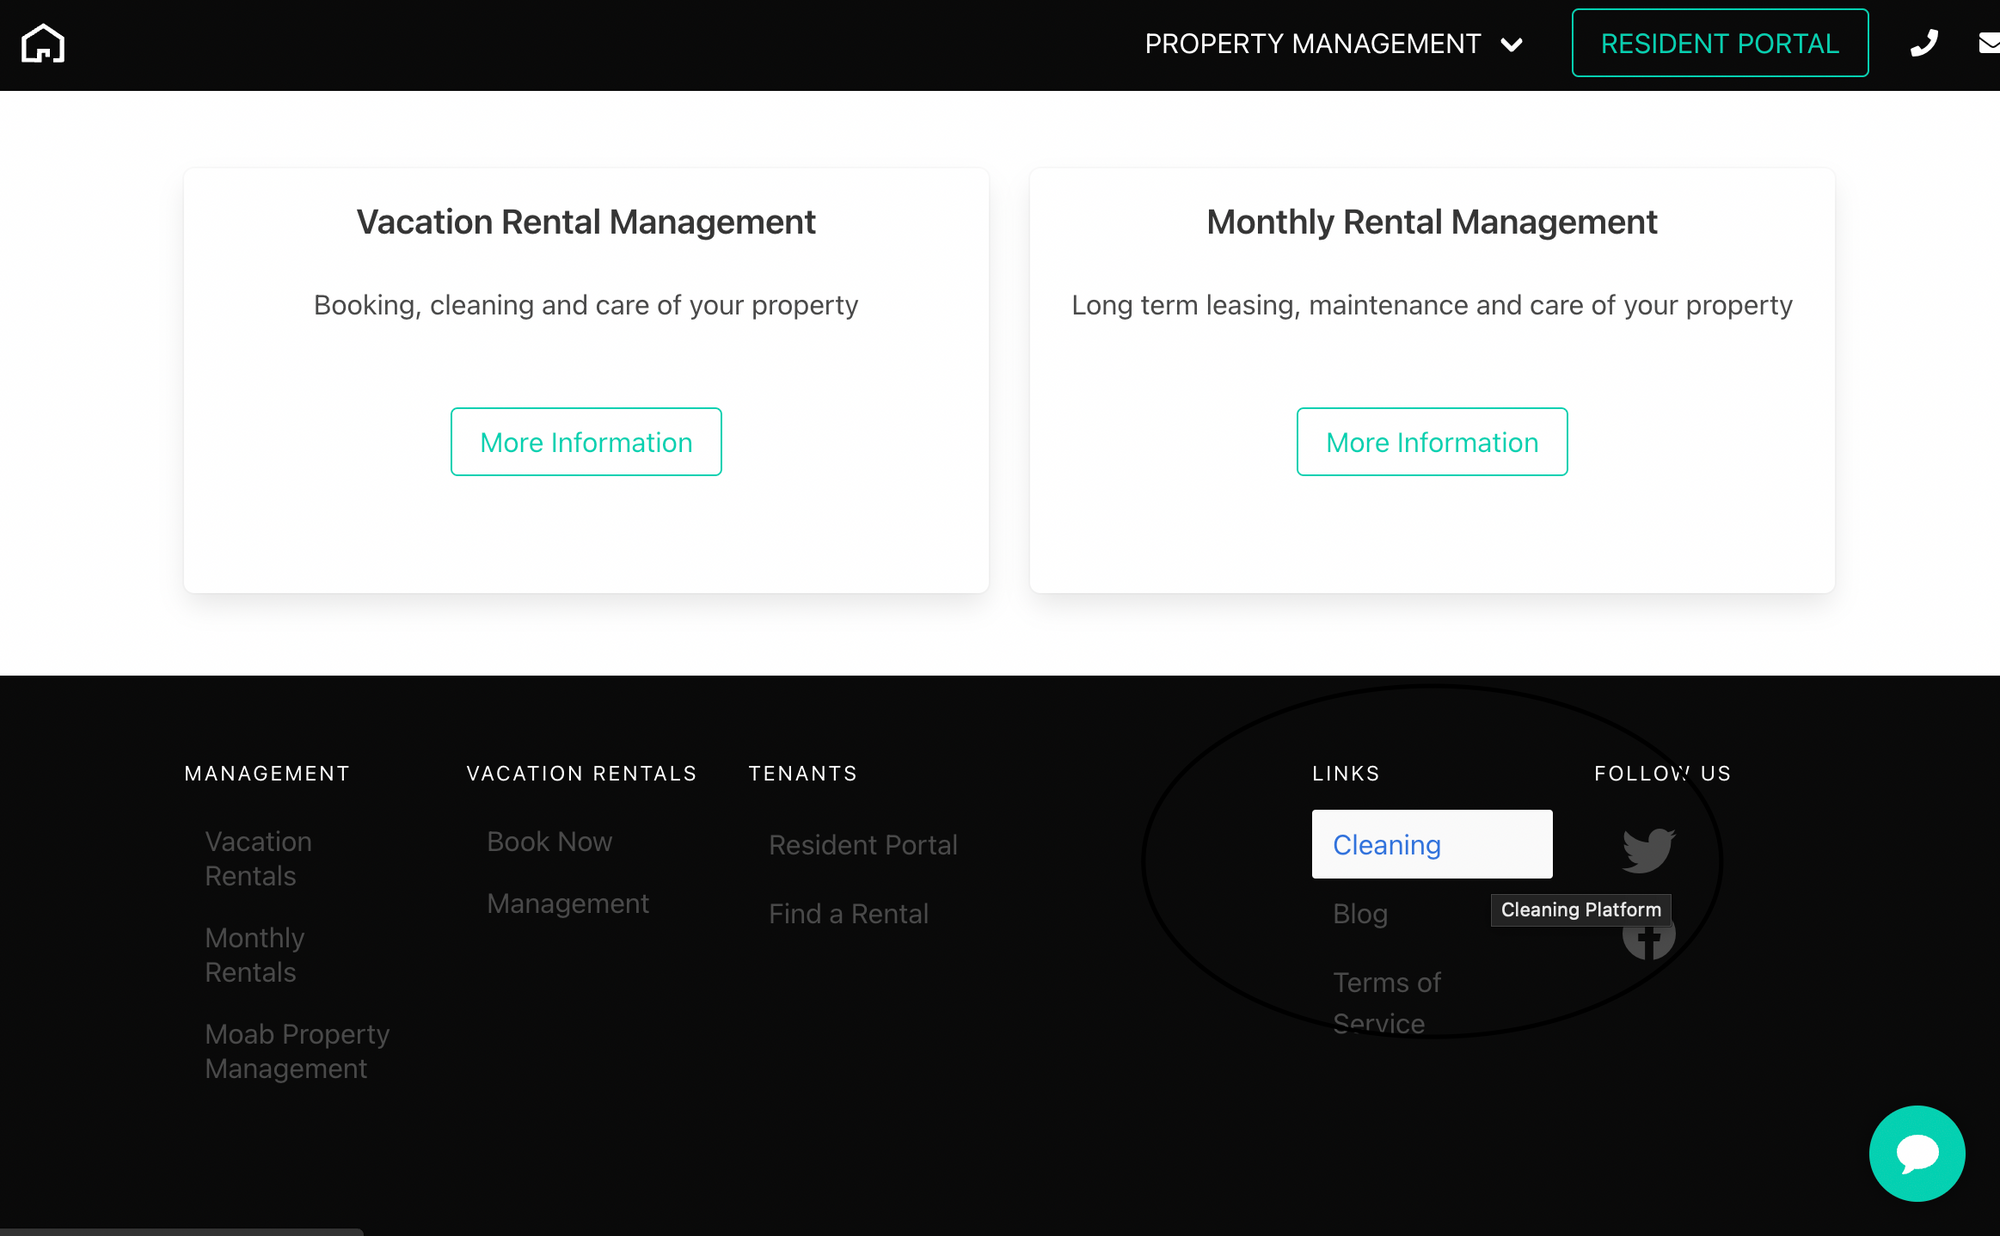Open Monthly Rentals footer link
The height and width of the screenshot is (1236, 2000).
pos(254,955)
